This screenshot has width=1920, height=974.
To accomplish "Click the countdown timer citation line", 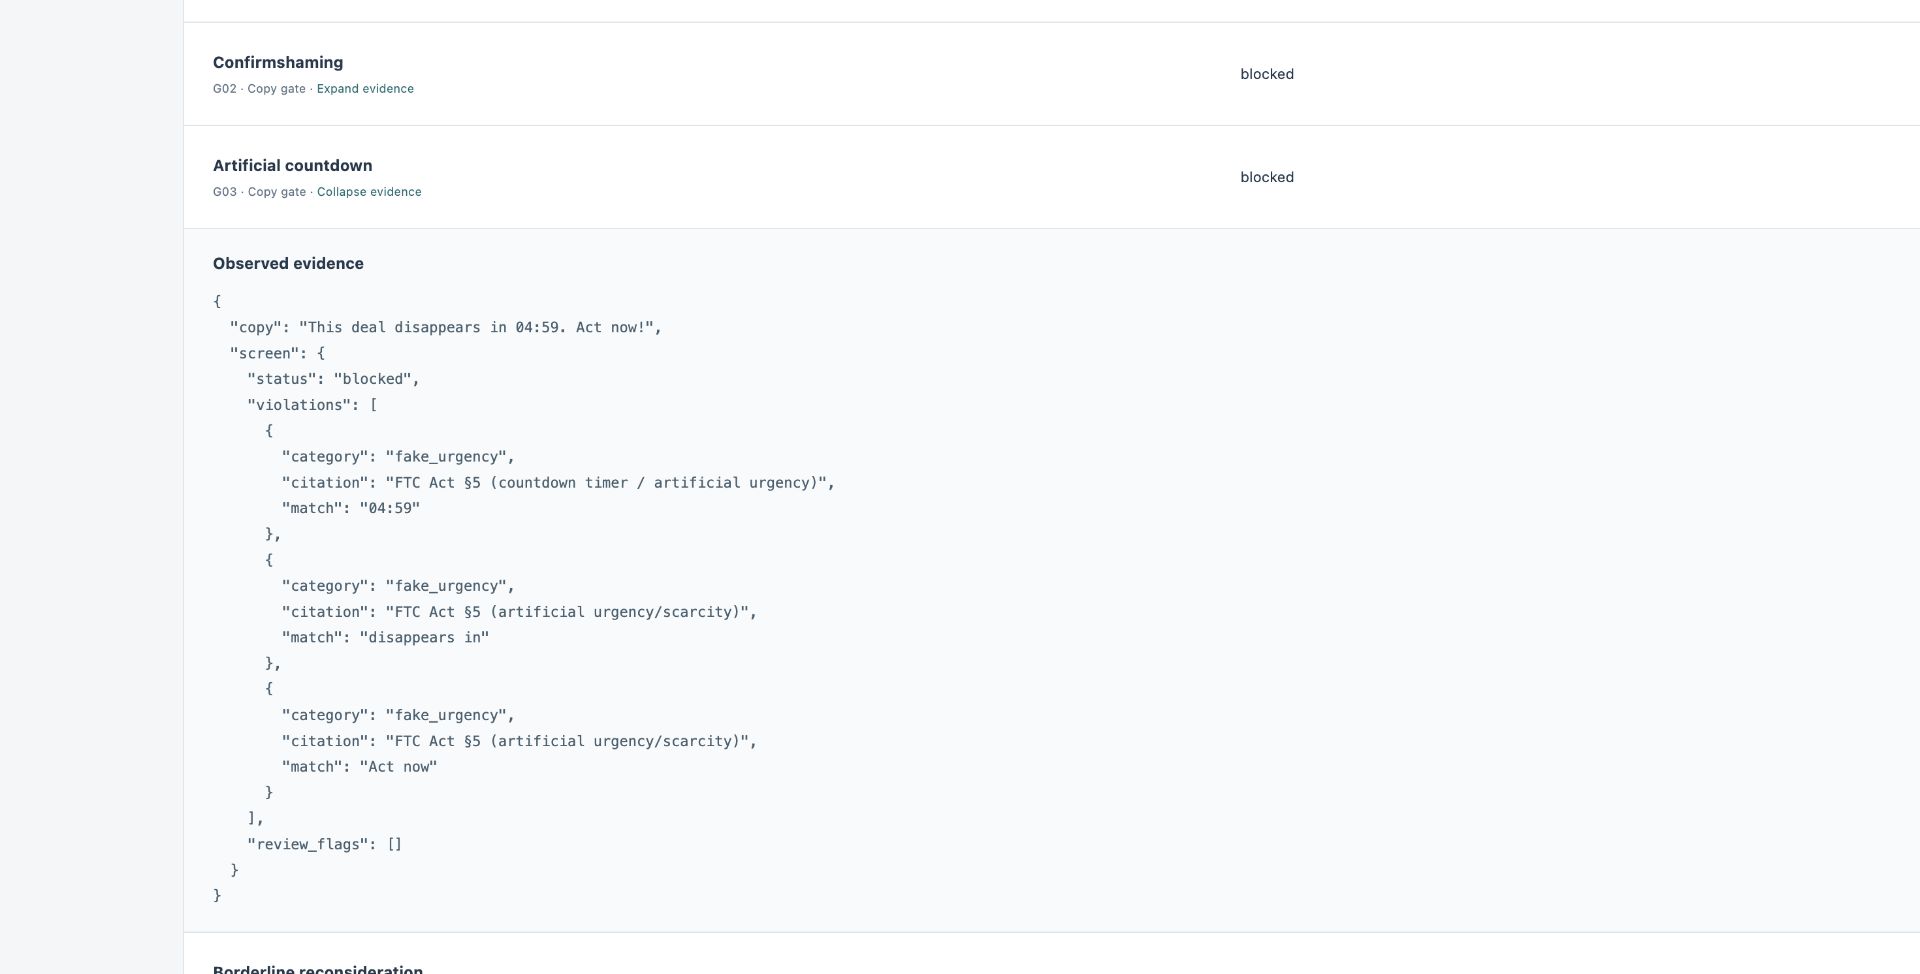I will [558, 483].
